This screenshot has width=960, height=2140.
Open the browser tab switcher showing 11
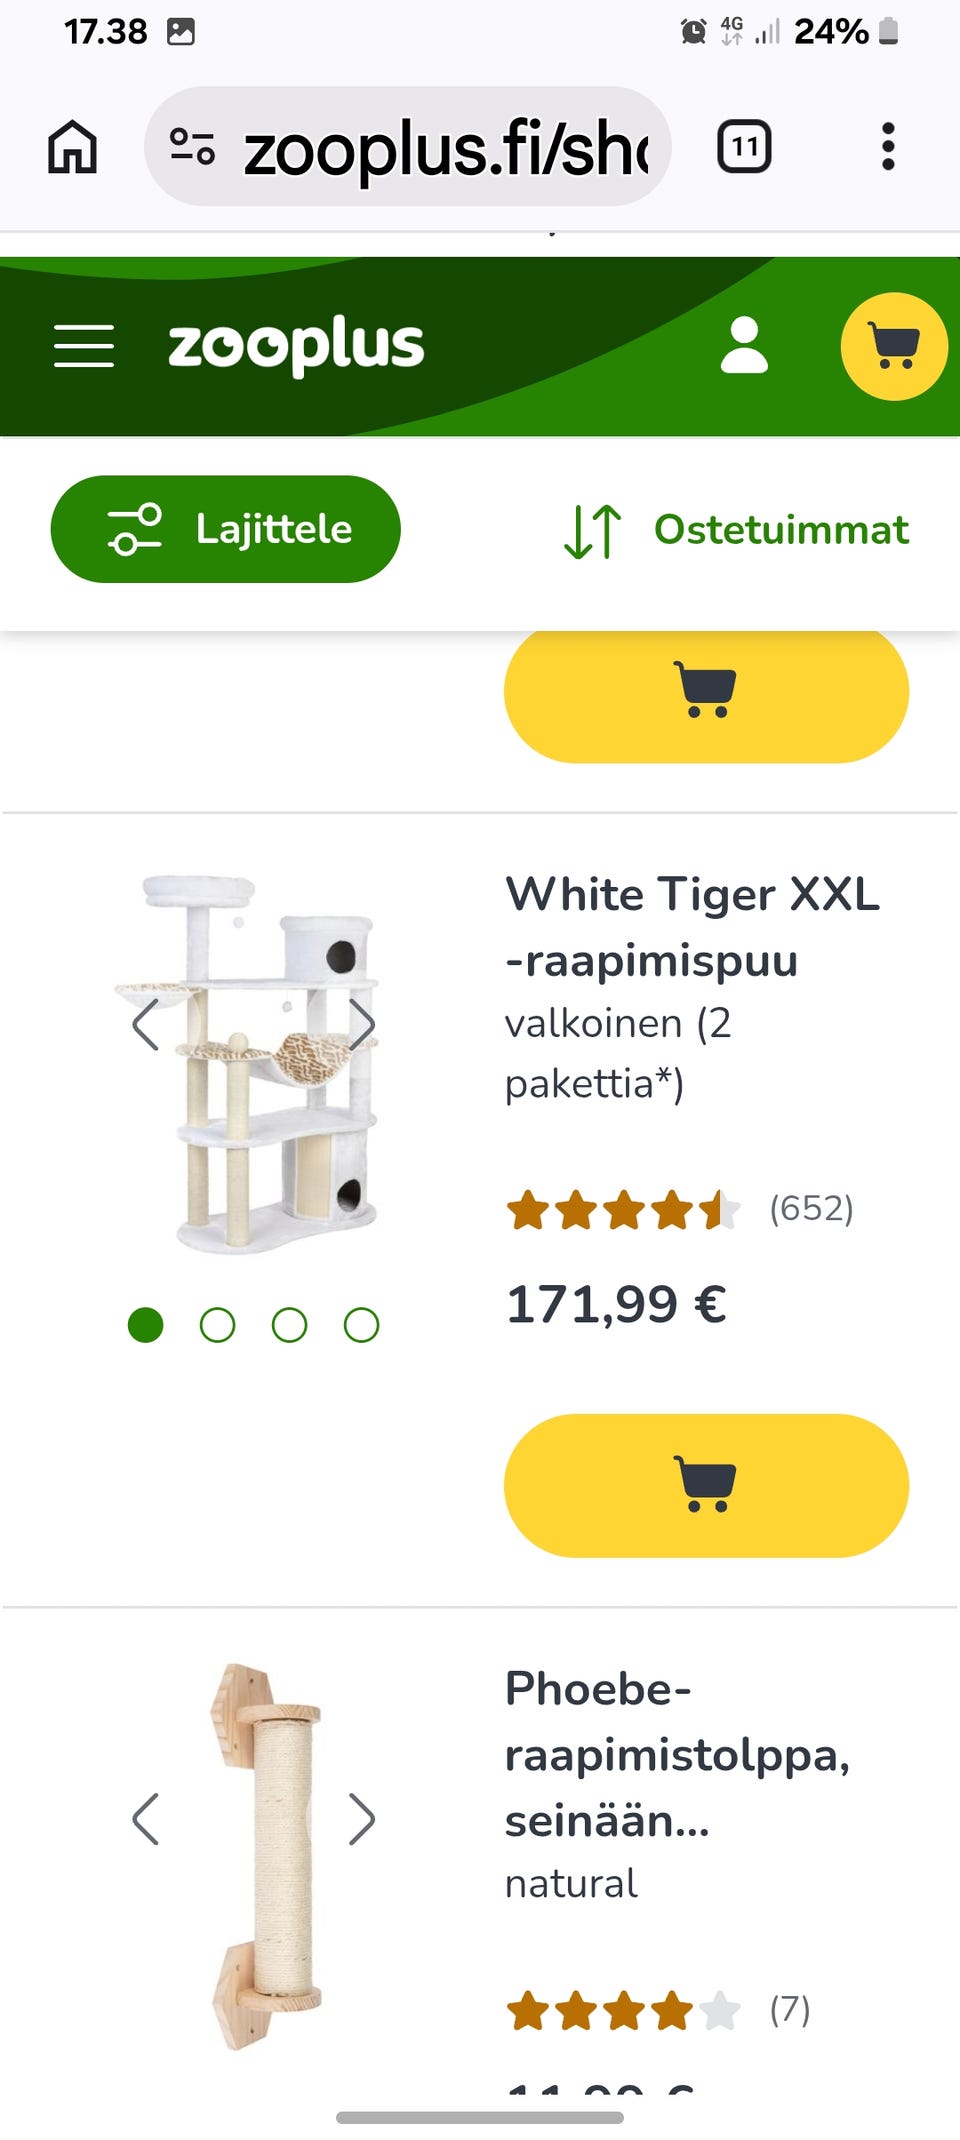744,147
